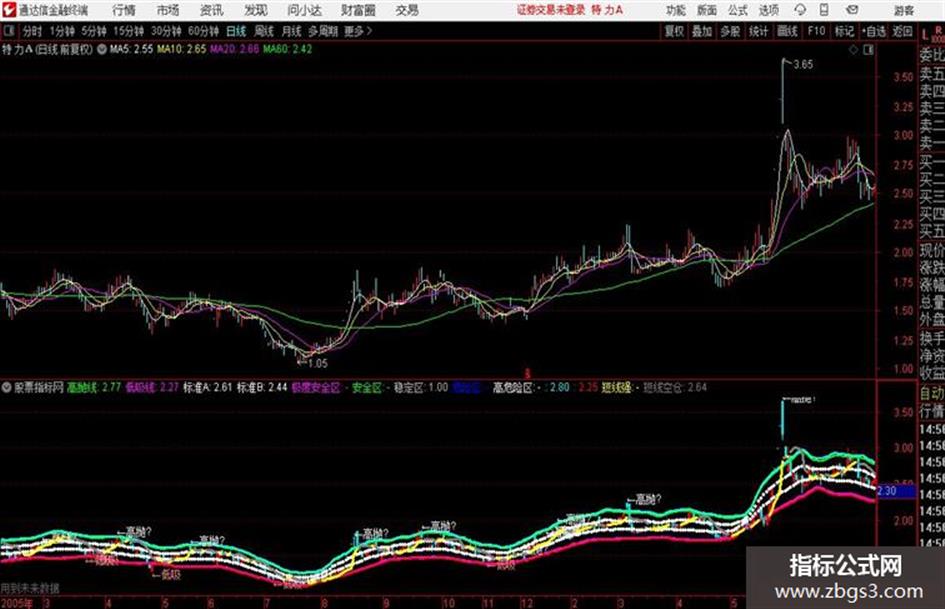
Task: Open the 选项 menu
Action: pos(768,10)
